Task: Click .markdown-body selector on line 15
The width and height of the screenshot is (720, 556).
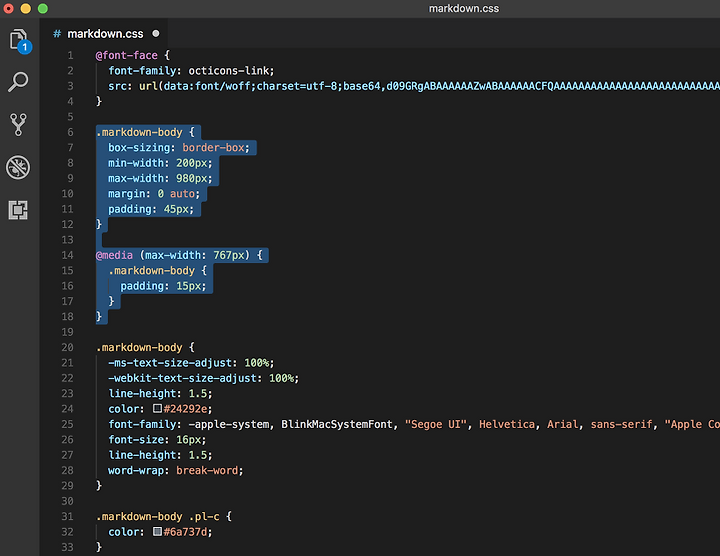Action: pyautogui.click(x=152, y=270)
